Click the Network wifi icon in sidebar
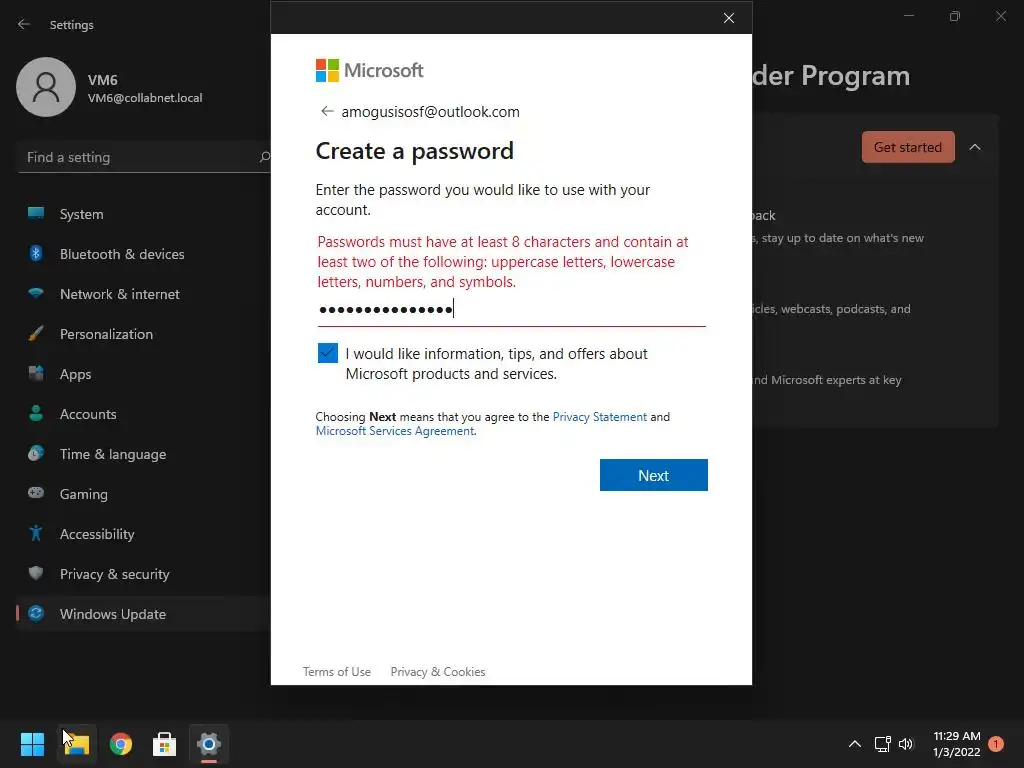 36,293
